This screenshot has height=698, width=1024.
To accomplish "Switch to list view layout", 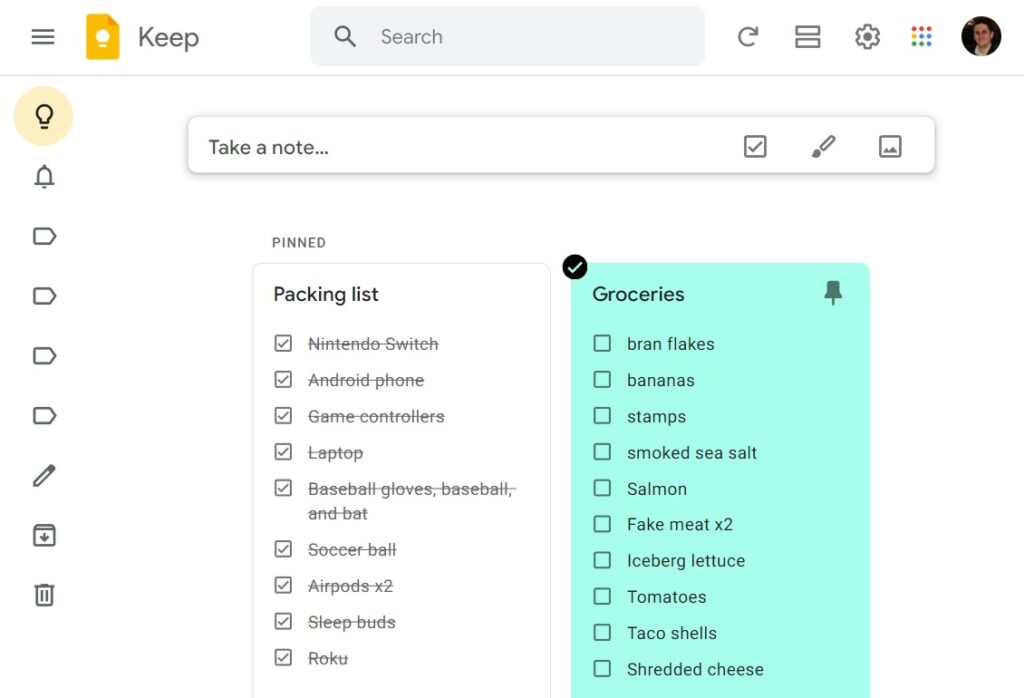I will pos(807,37).
